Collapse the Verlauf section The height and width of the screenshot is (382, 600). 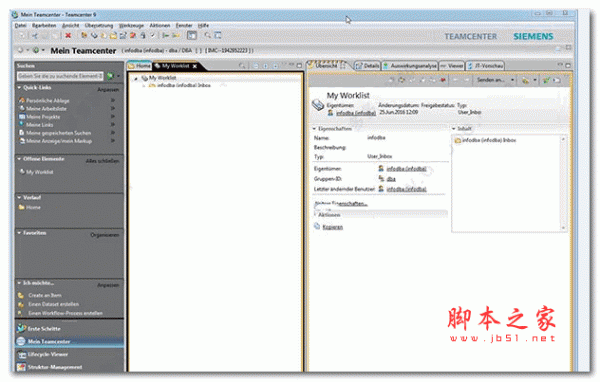pos(19,198)
